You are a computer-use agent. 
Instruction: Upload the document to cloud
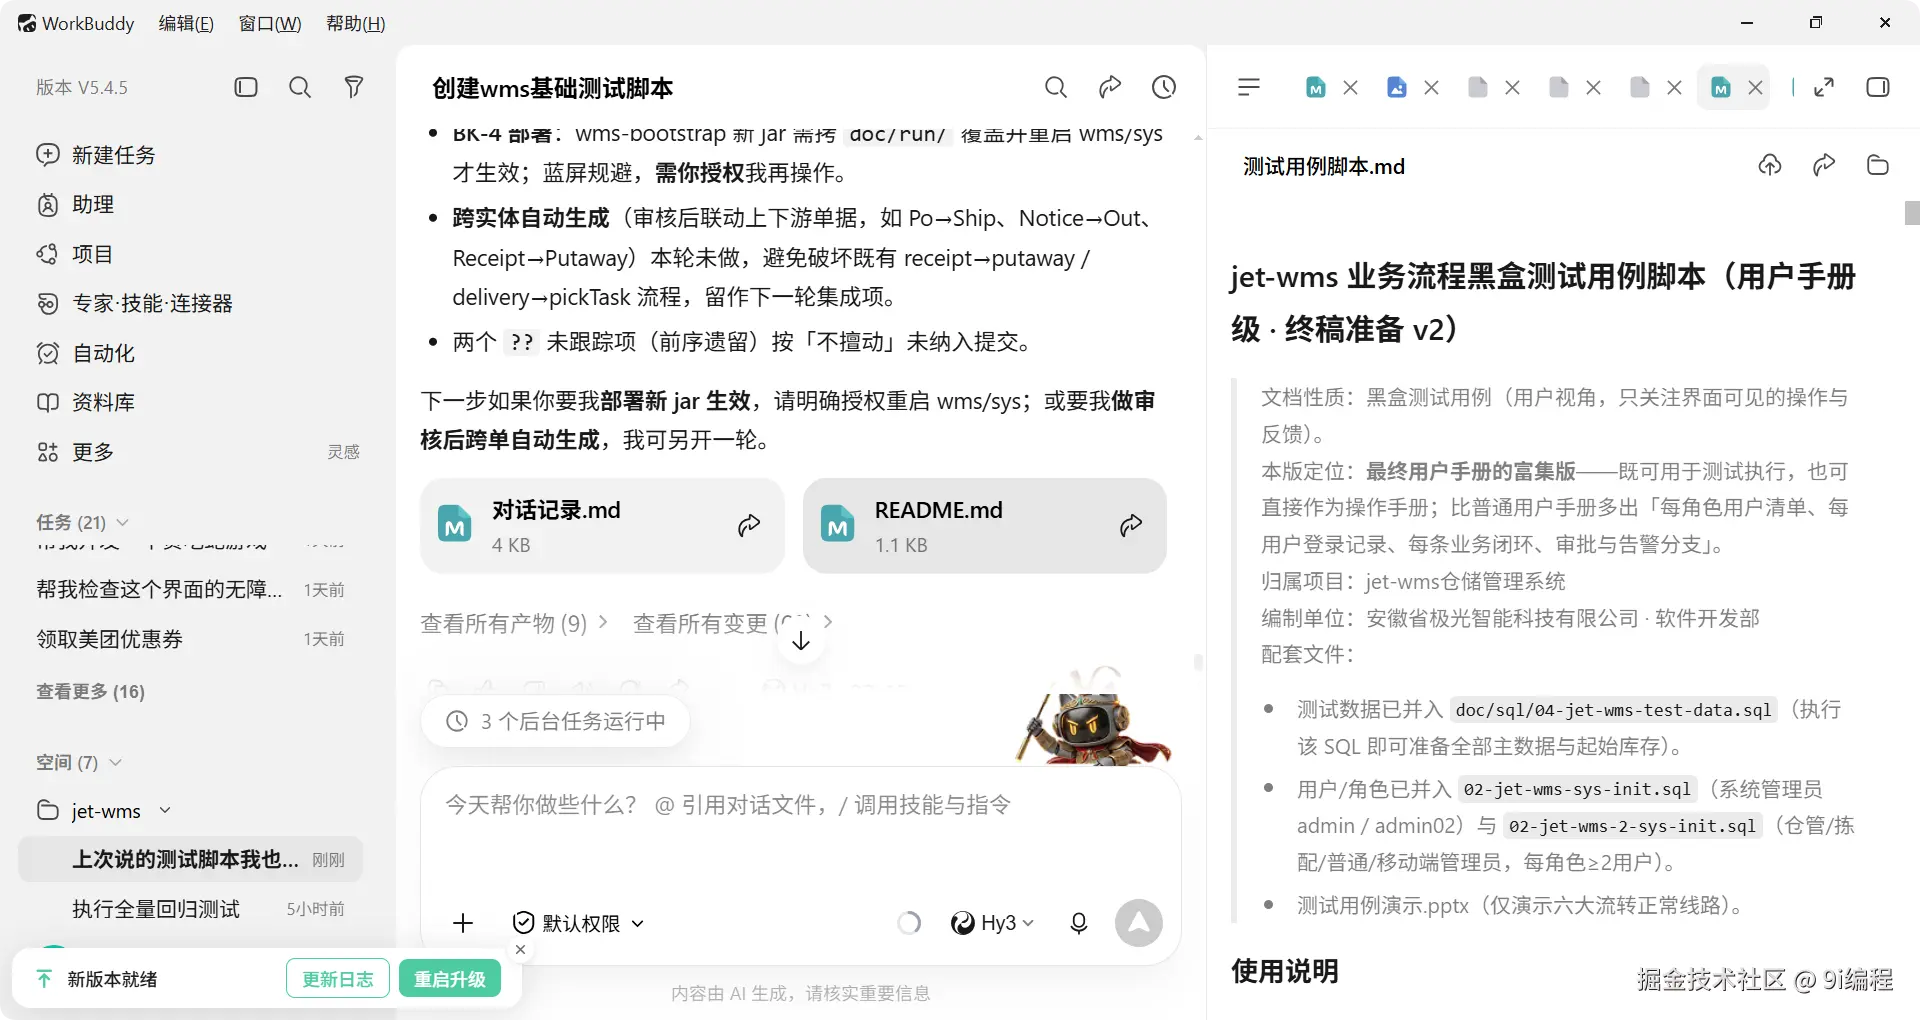click(1770, 165)
